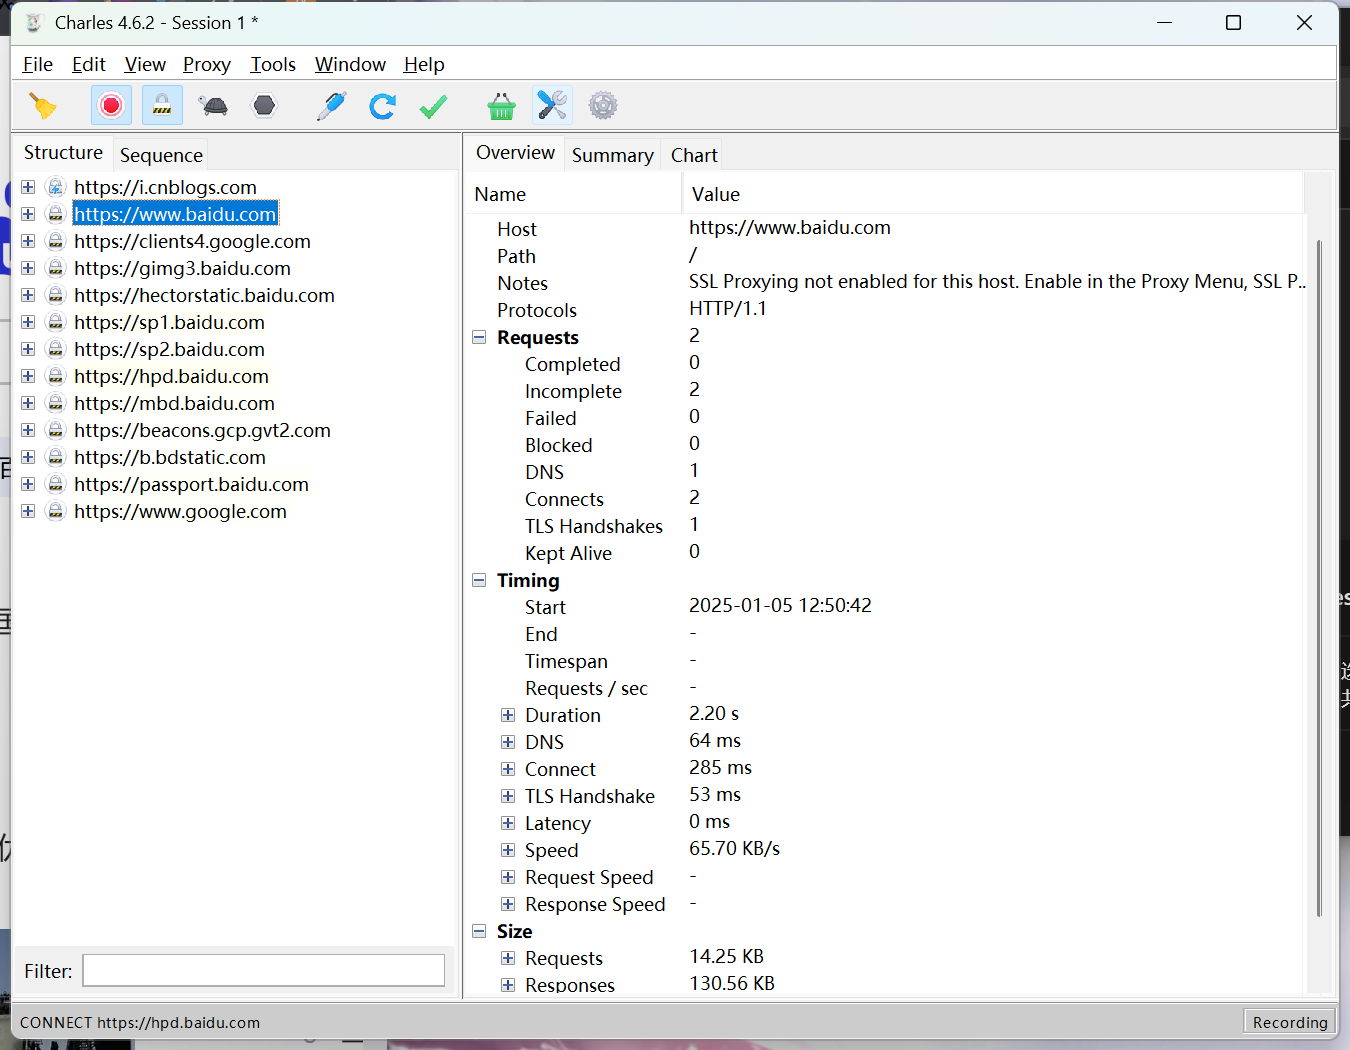1350x1050 pixels.
Task: Expand the Duration timing row
Action: [x=508, y=715]
